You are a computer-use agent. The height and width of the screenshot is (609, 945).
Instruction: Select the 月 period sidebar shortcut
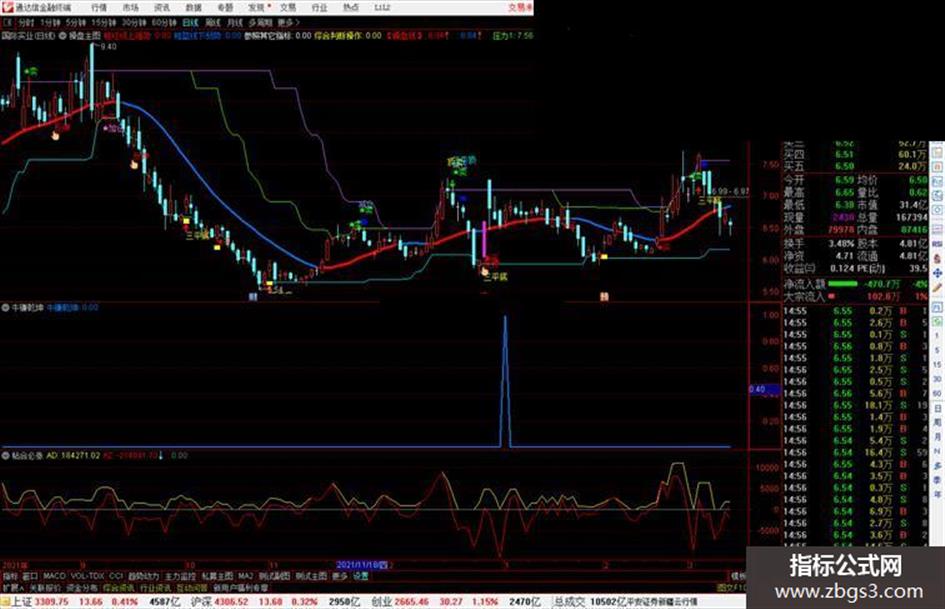937,437
